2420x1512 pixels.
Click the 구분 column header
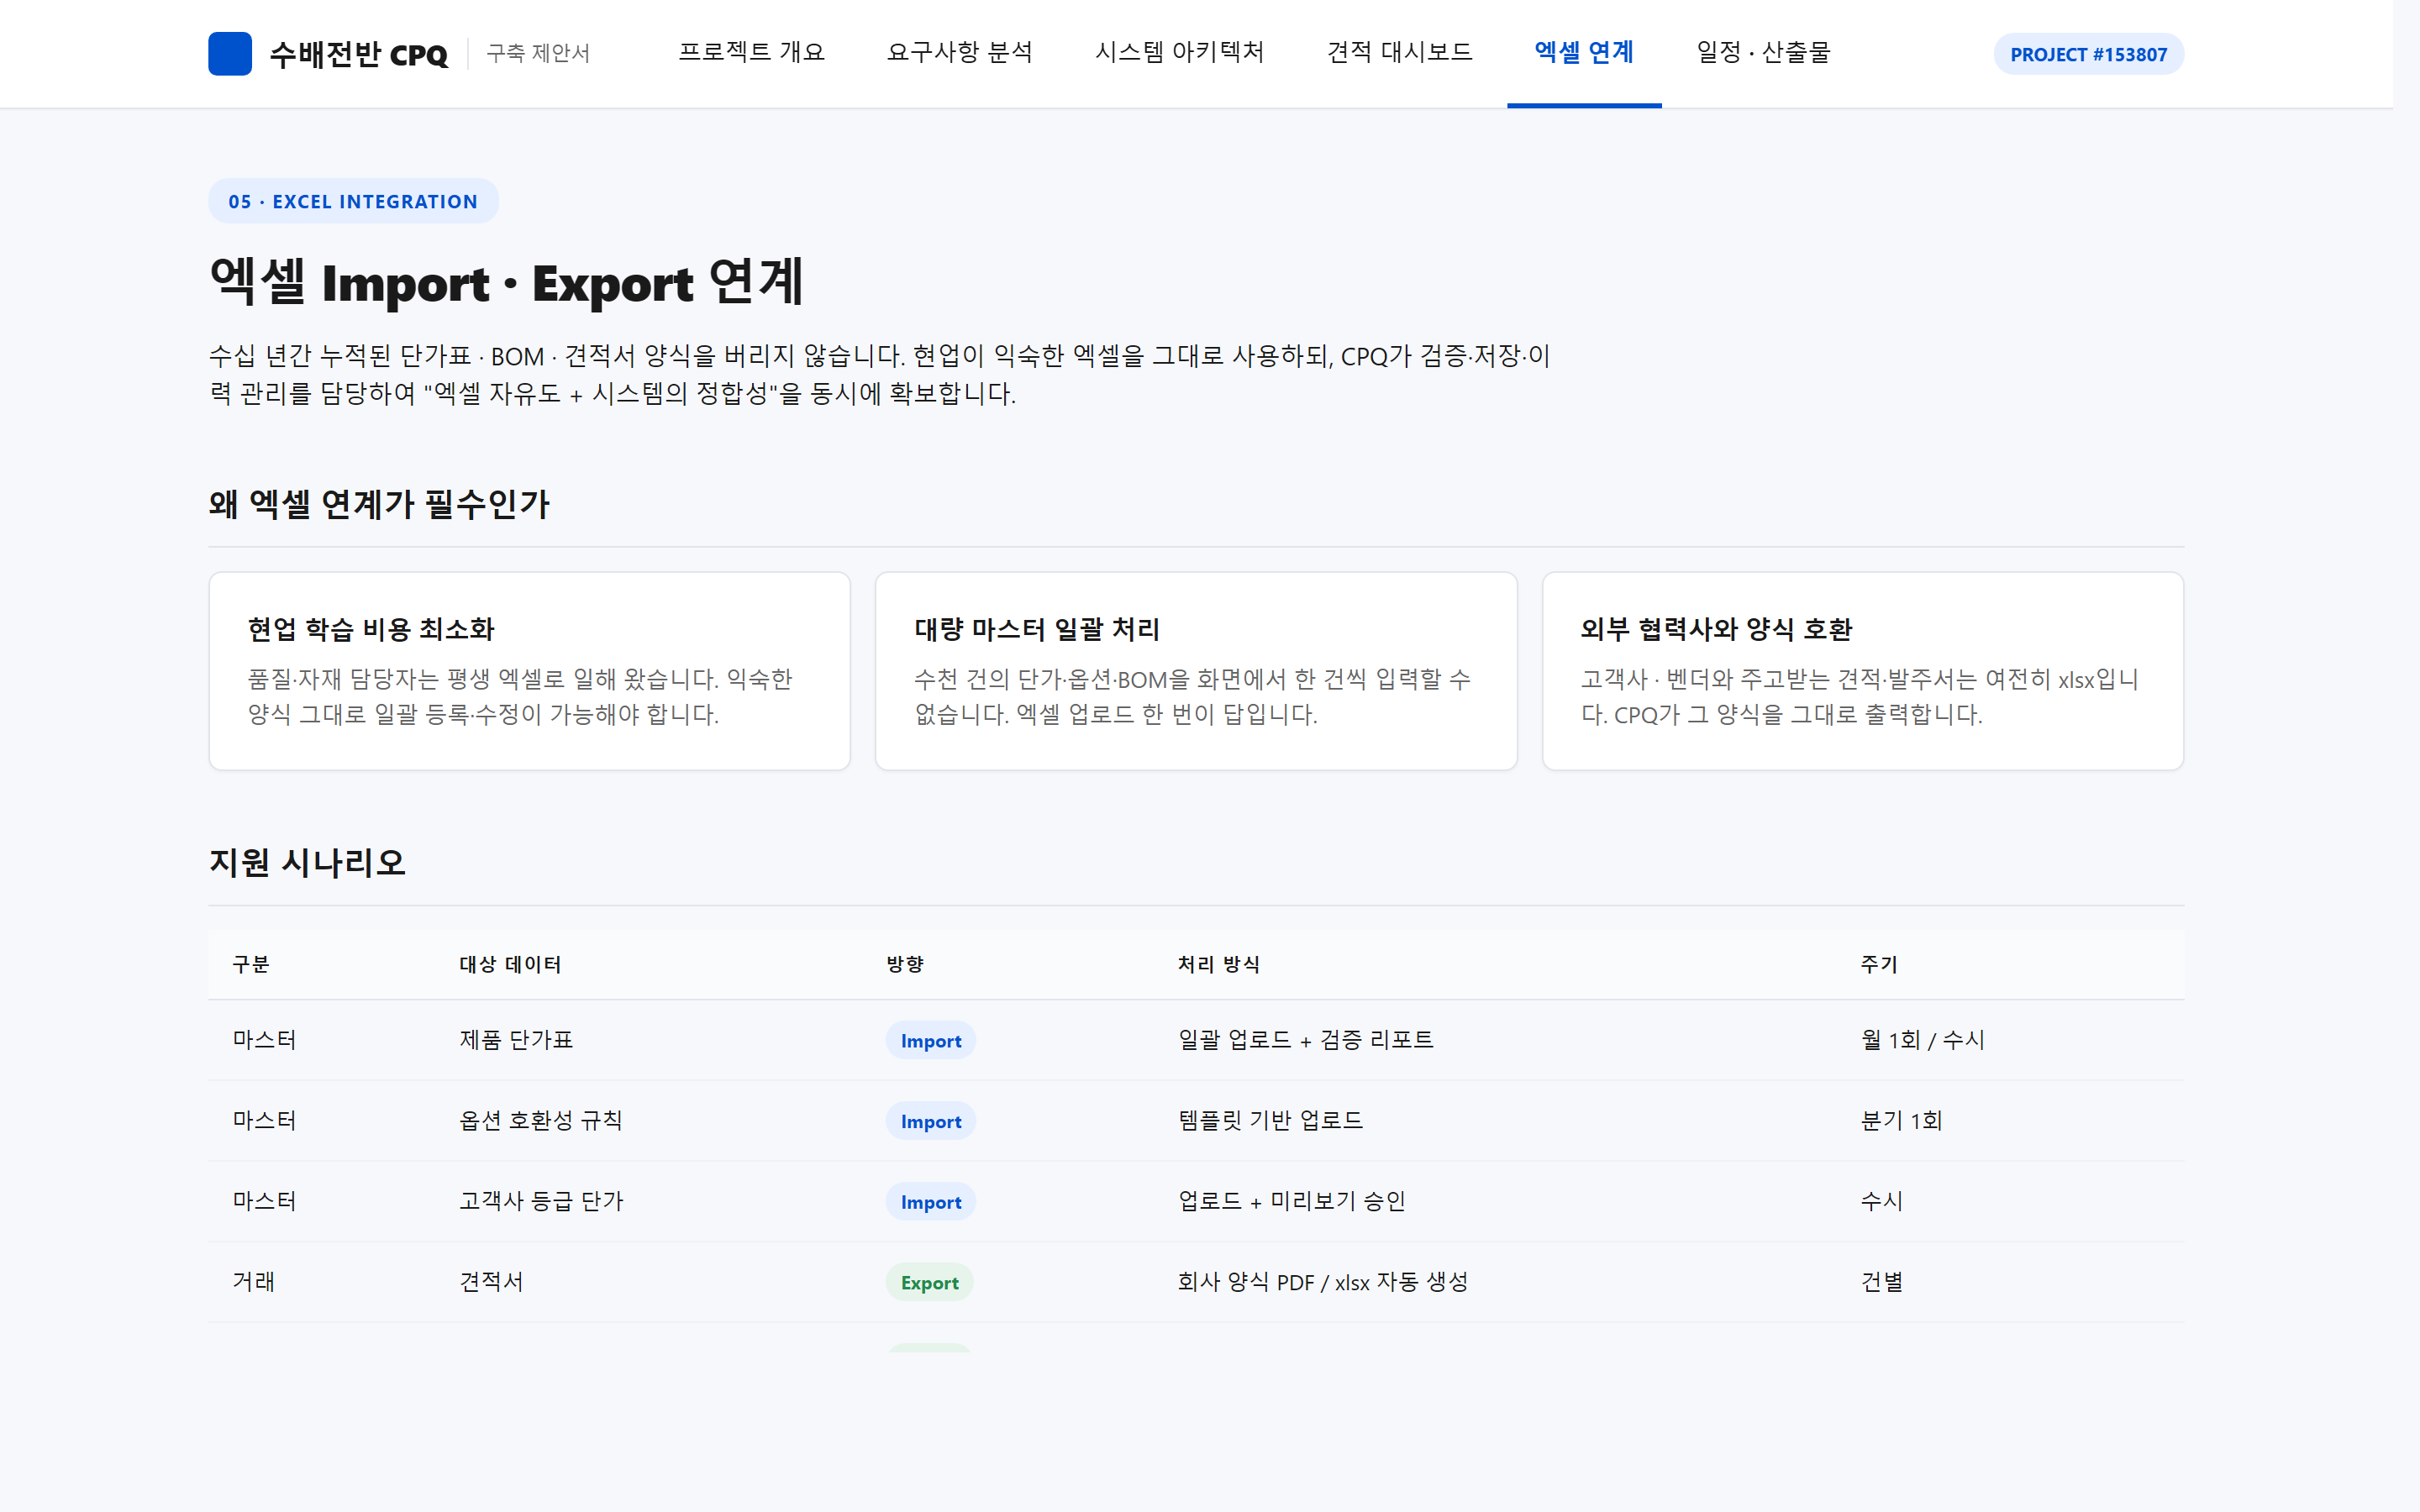click(x=251, y=964)
